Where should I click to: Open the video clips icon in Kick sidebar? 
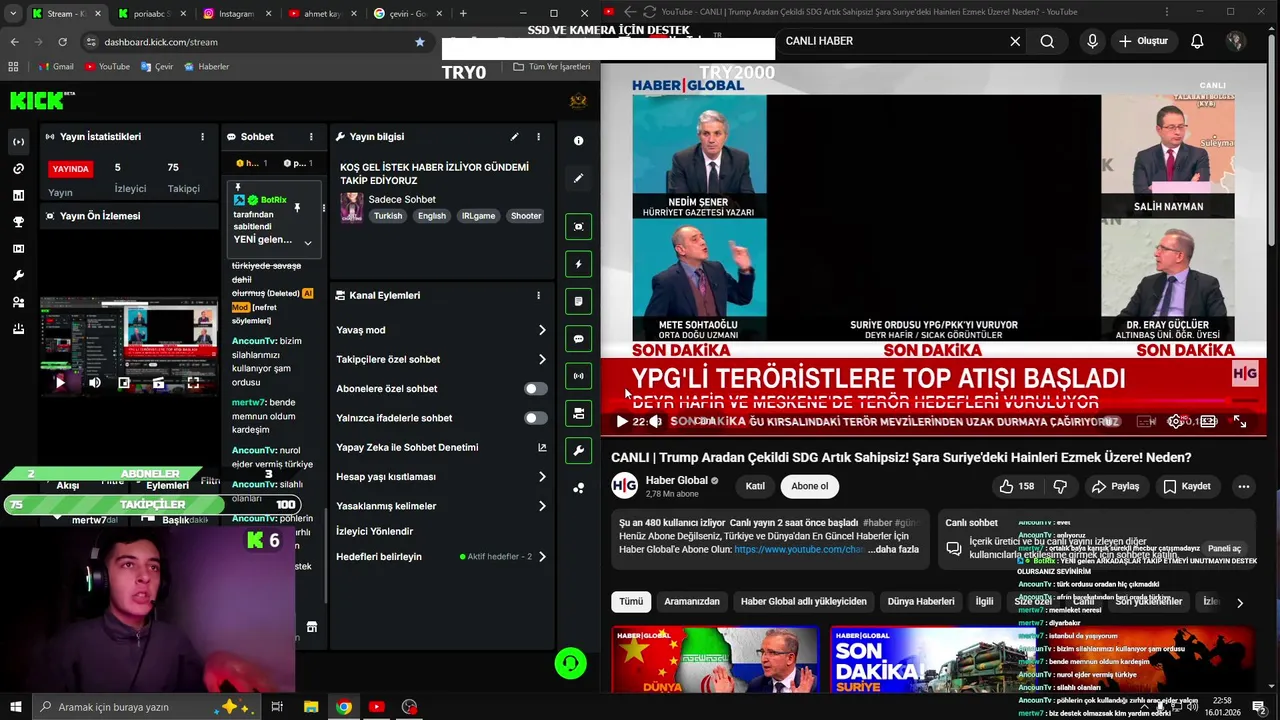18,249
